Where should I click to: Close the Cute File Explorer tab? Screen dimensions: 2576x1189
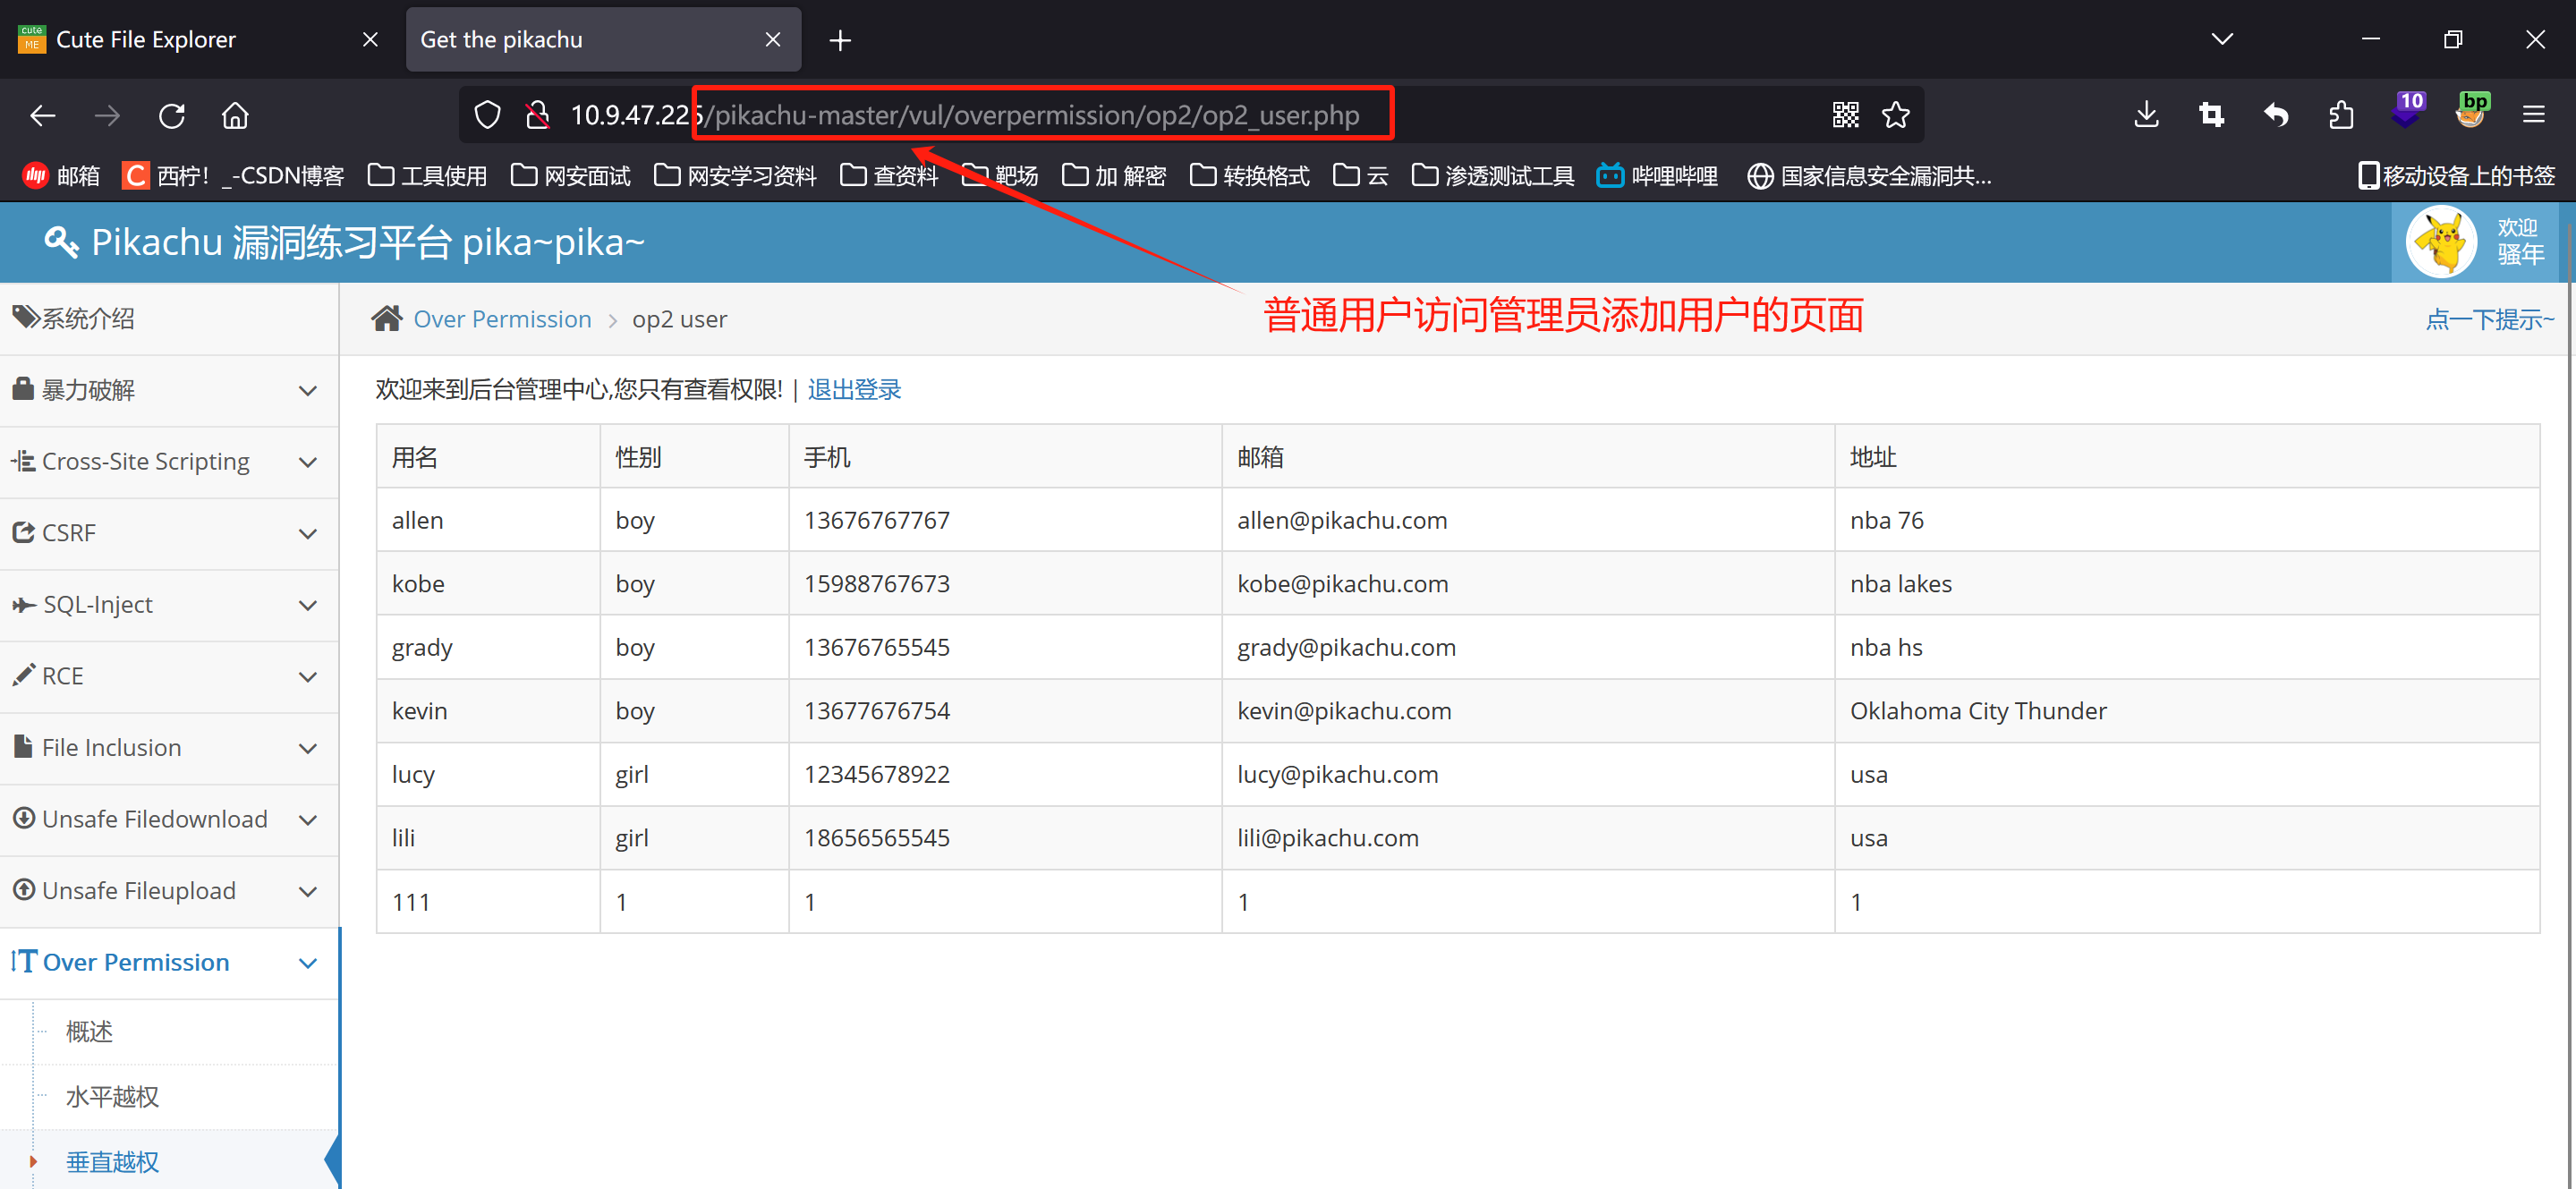(x=370, y=39)
